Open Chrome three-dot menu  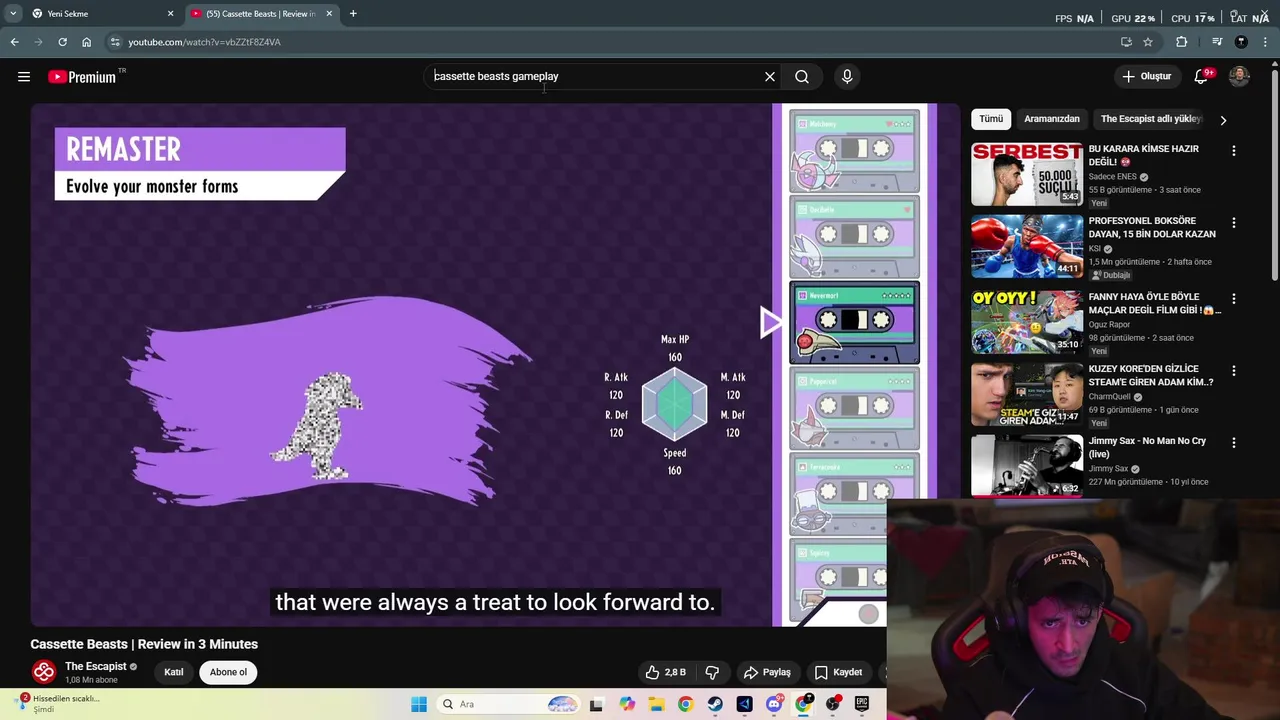click(x=1265, y=42)
